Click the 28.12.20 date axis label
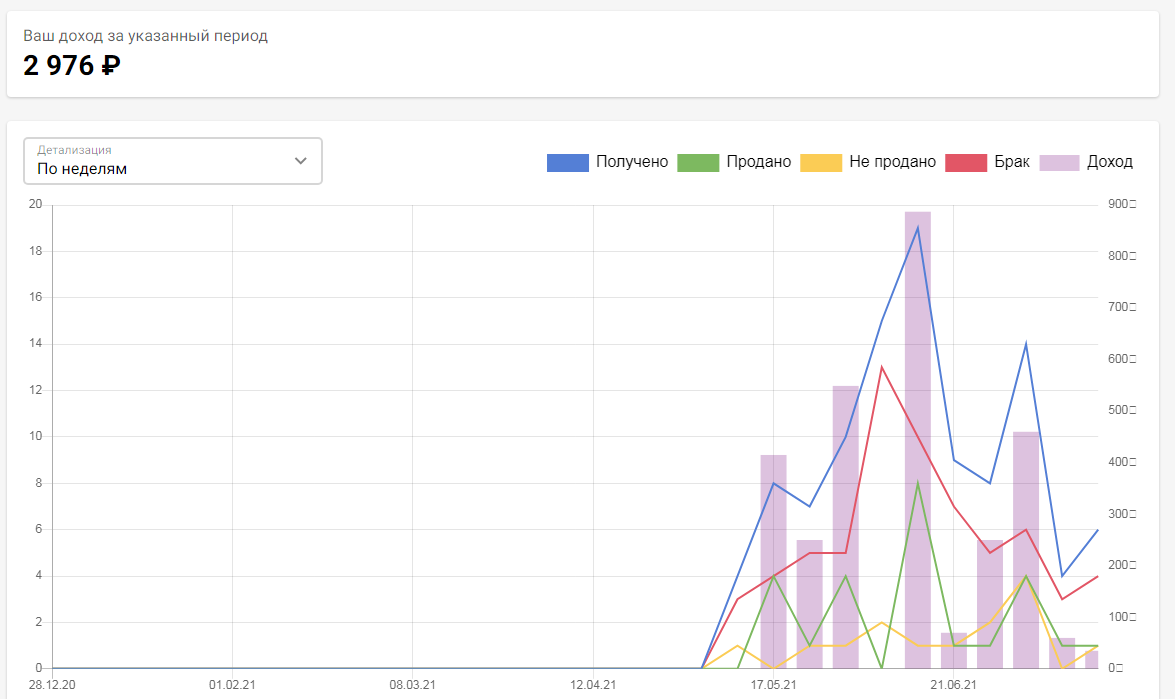This screenshot has width=1175, height=699. (52, 685)
